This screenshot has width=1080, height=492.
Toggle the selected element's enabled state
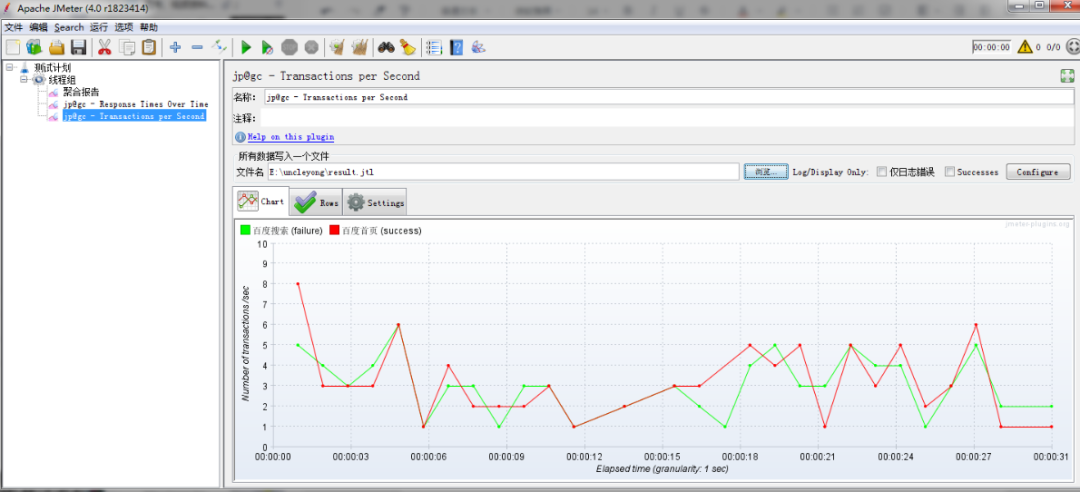[219, 47]
